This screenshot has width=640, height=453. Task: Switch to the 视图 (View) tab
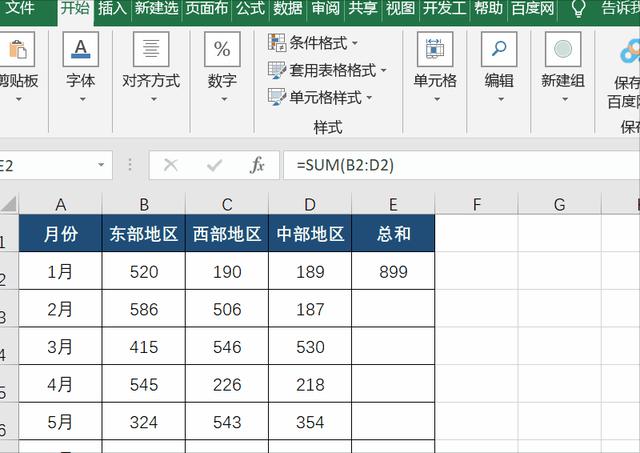click(400, 8)
